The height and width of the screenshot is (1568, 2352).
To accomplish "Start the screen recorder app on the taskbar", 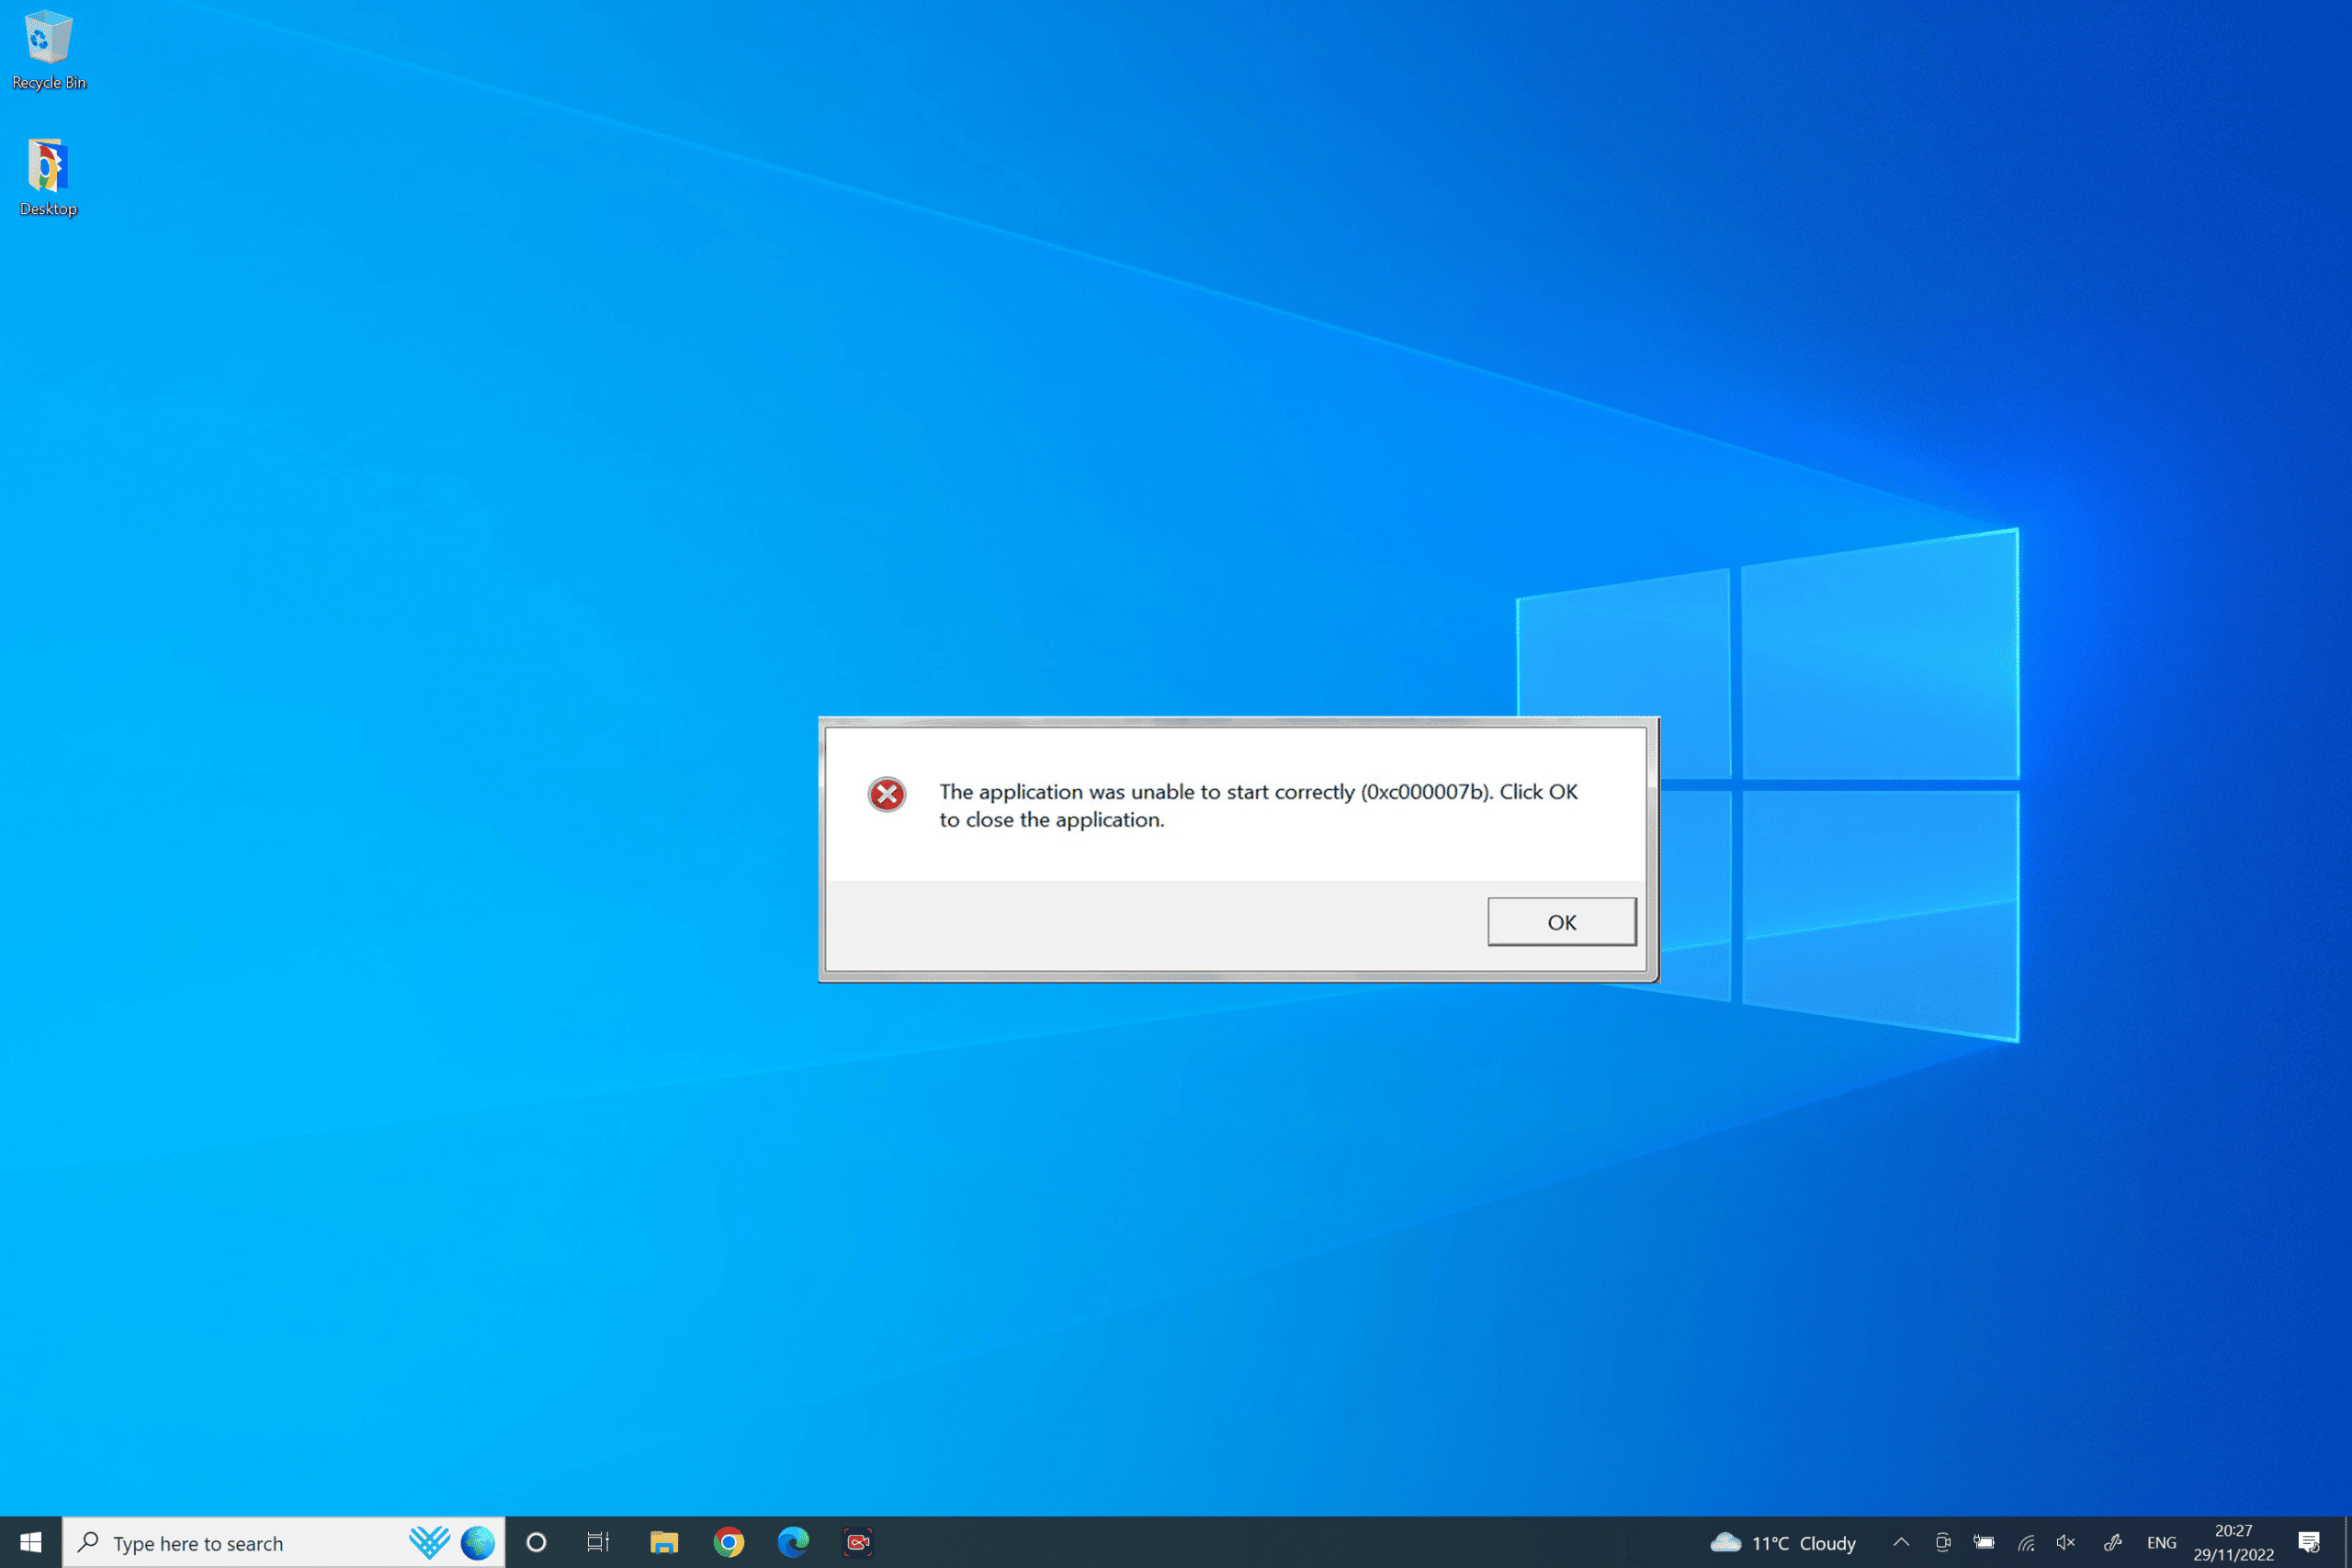I will pyautogui.click(x=858, y=1542).
